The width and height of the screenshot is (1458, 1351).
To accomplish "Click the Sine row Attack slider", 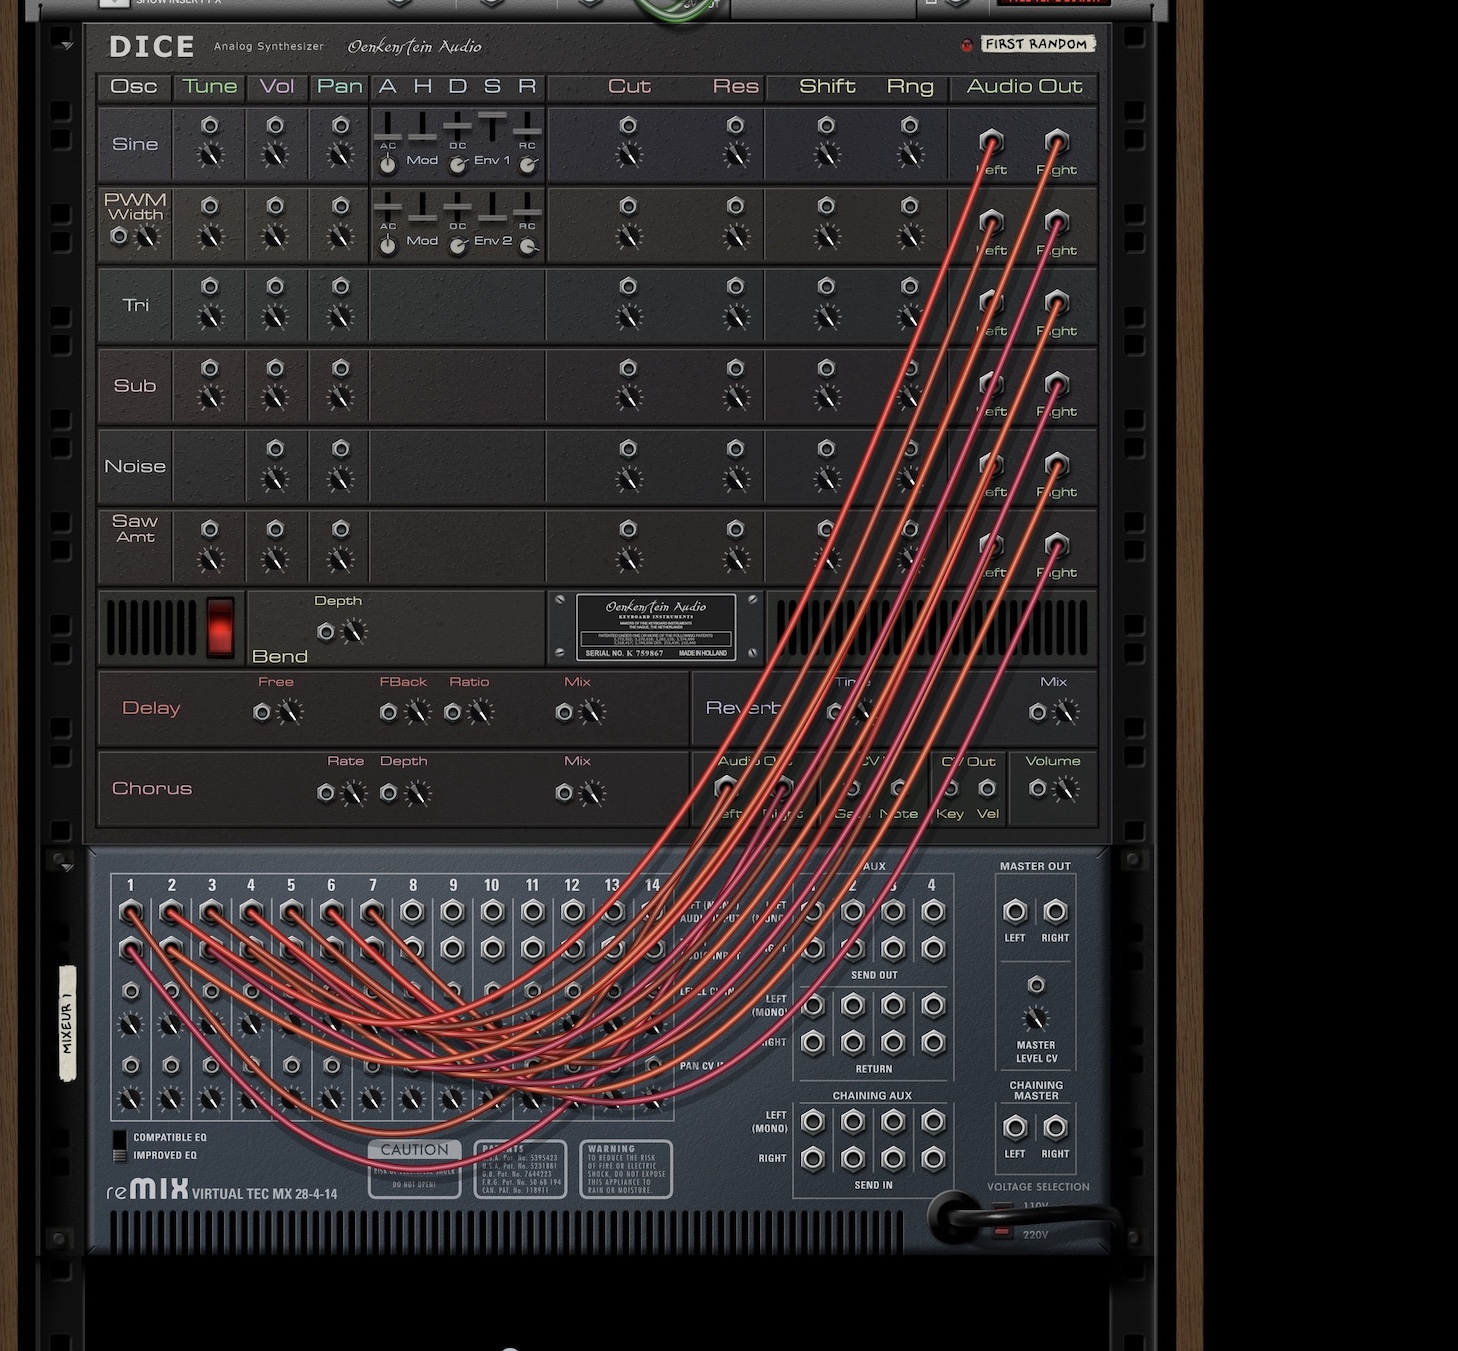I will [388, 126].
